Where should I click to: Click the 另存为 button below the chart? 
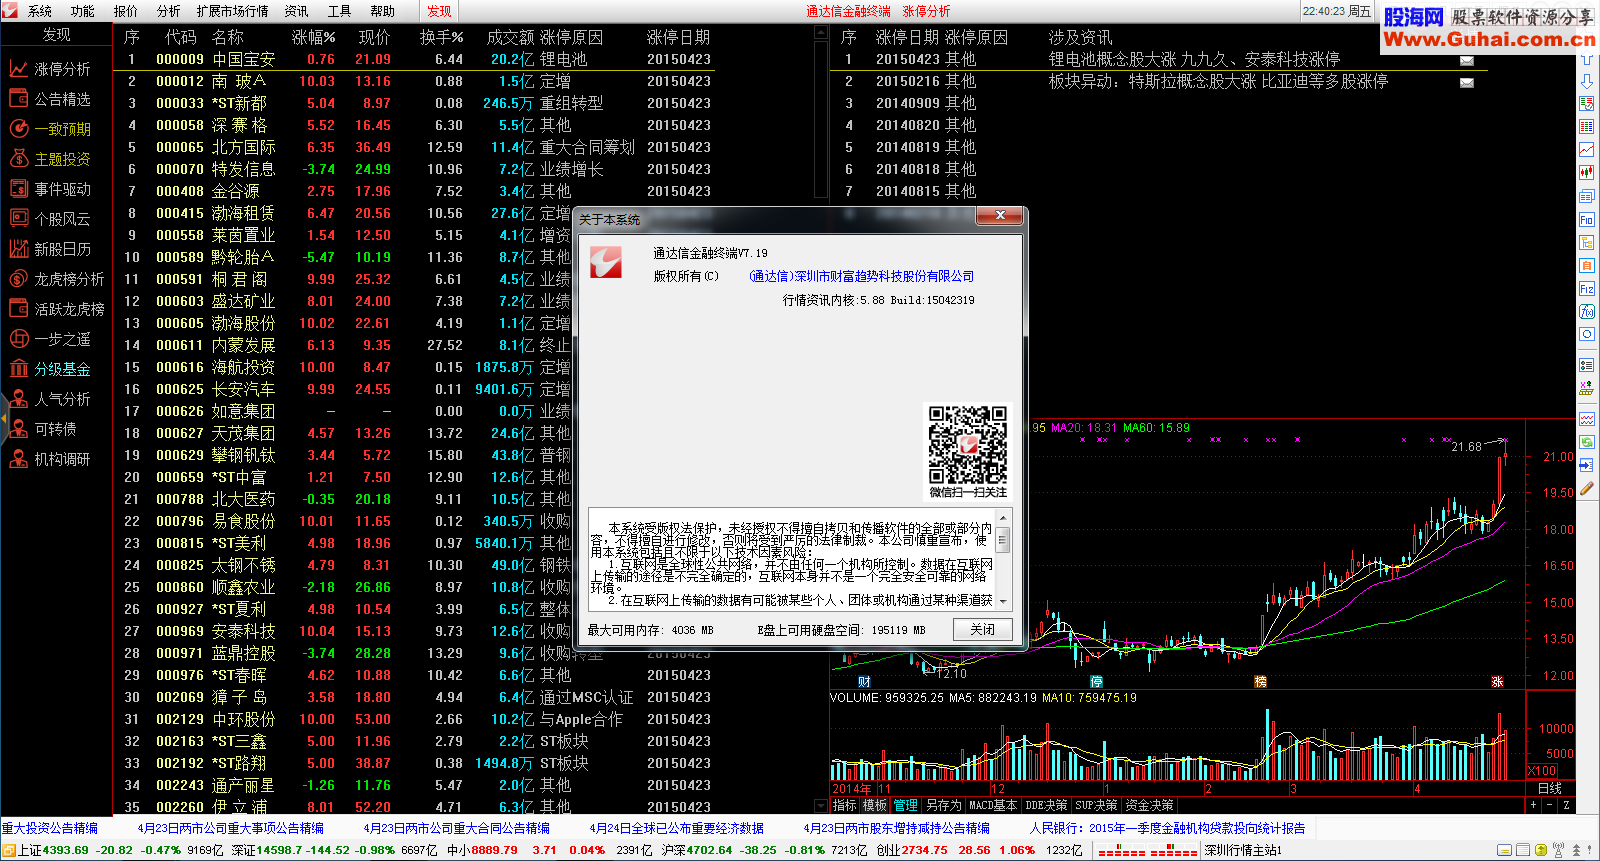tap(943, 805)
